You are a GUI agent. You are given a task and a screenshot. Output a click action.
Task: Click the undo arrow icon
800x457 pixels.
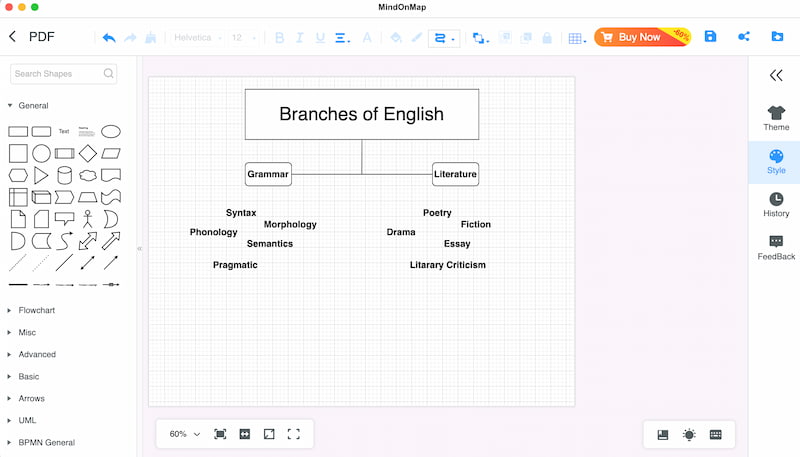click(x=109, y=37)
